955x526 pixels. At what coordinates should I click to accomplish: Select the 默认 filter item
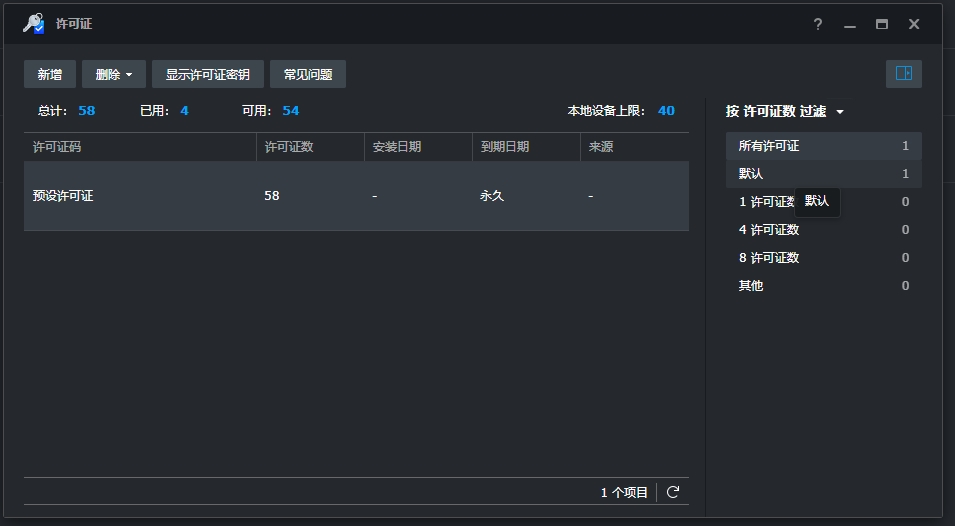click(751, 174)
